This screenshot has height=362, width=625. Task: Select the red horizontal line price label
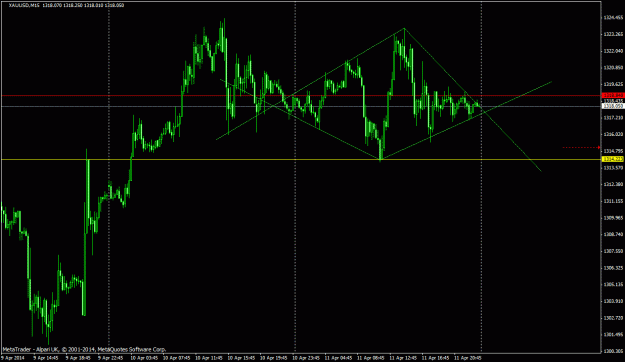point(613,95)
